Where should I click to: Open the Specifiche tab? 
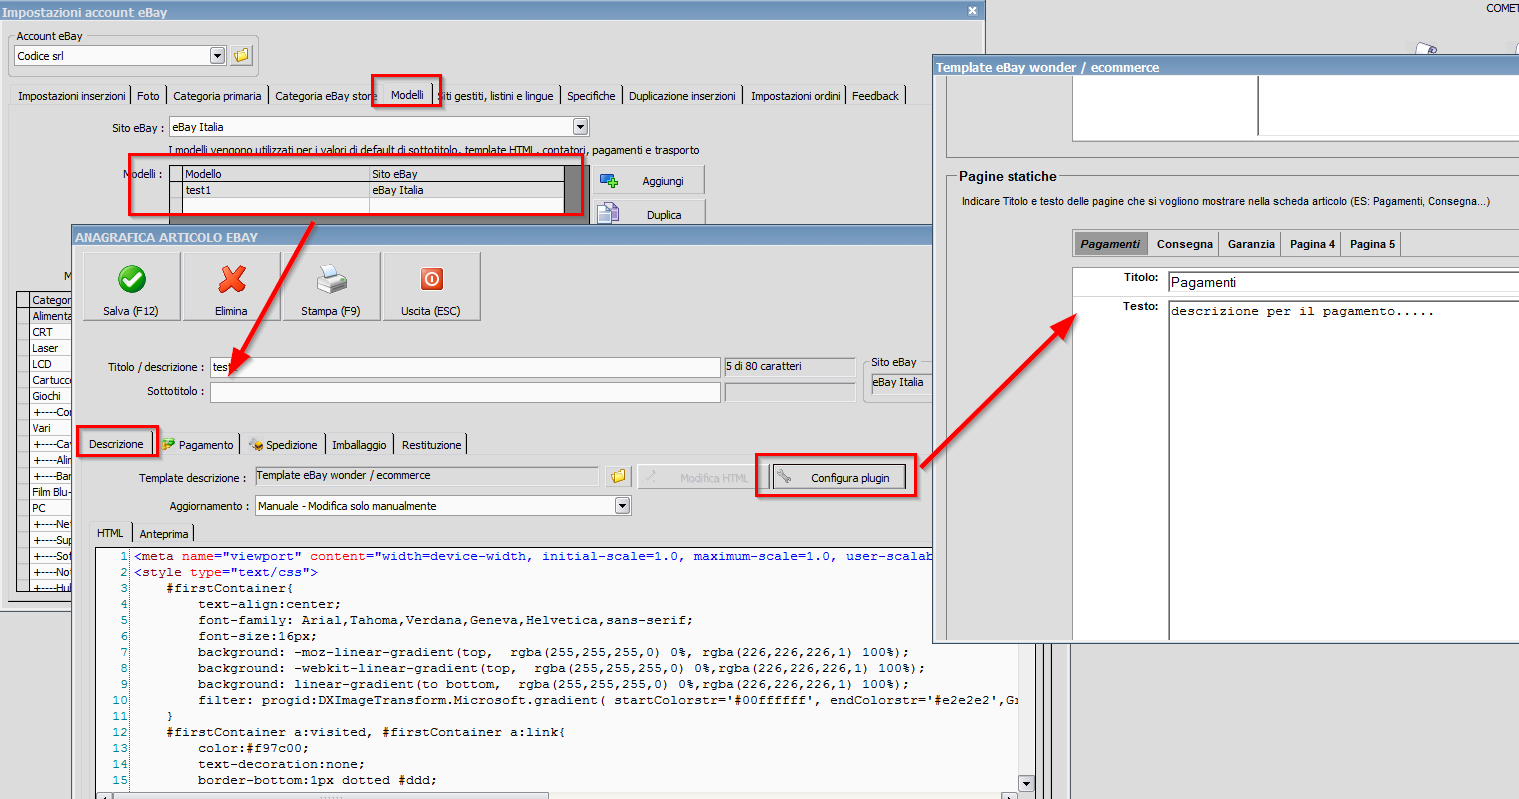click(591, 96)
